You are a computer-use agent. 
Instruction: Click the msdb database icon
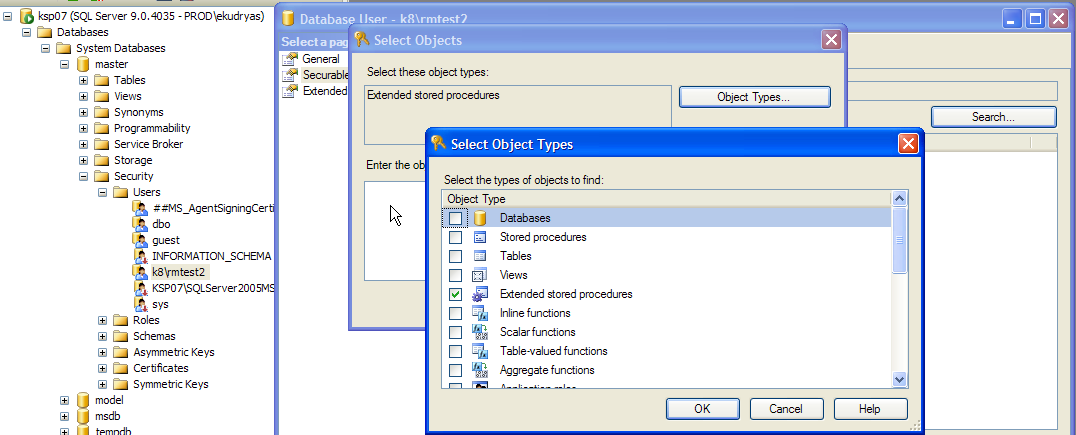pos(83,416)
